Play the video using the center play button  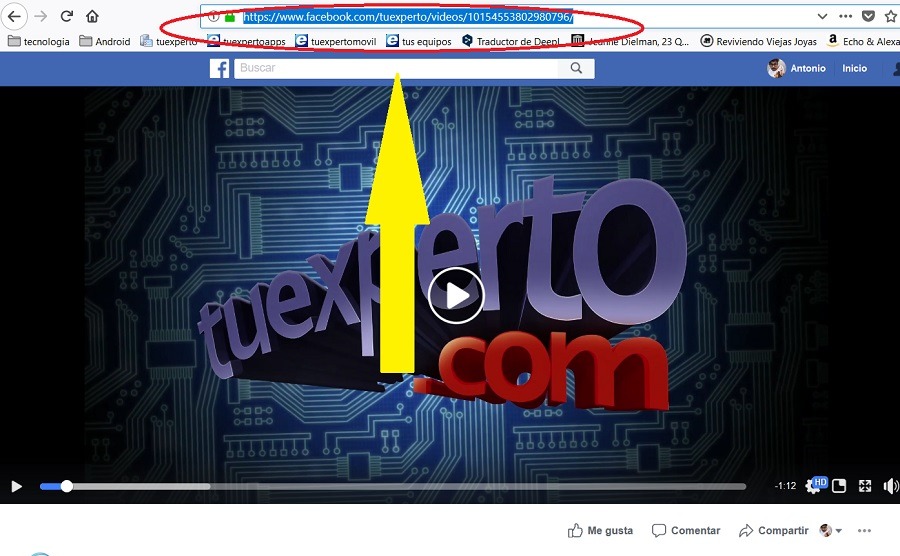456,296
